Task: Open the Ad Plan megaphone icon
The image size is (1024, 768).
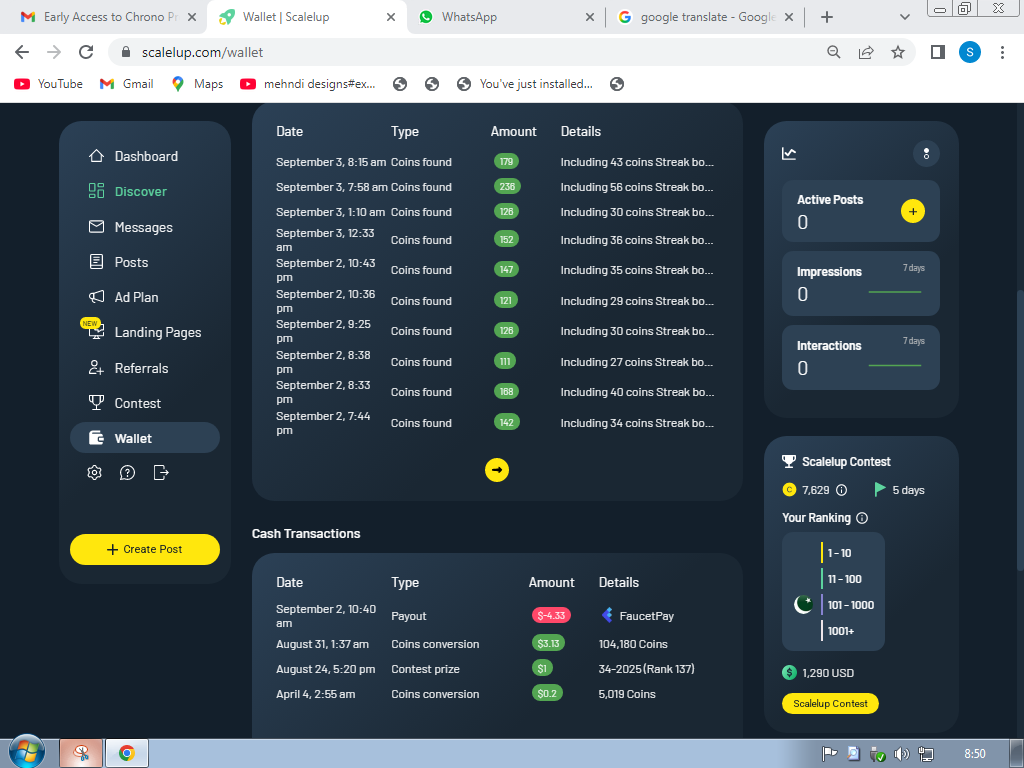Action: tap(96, 297)
